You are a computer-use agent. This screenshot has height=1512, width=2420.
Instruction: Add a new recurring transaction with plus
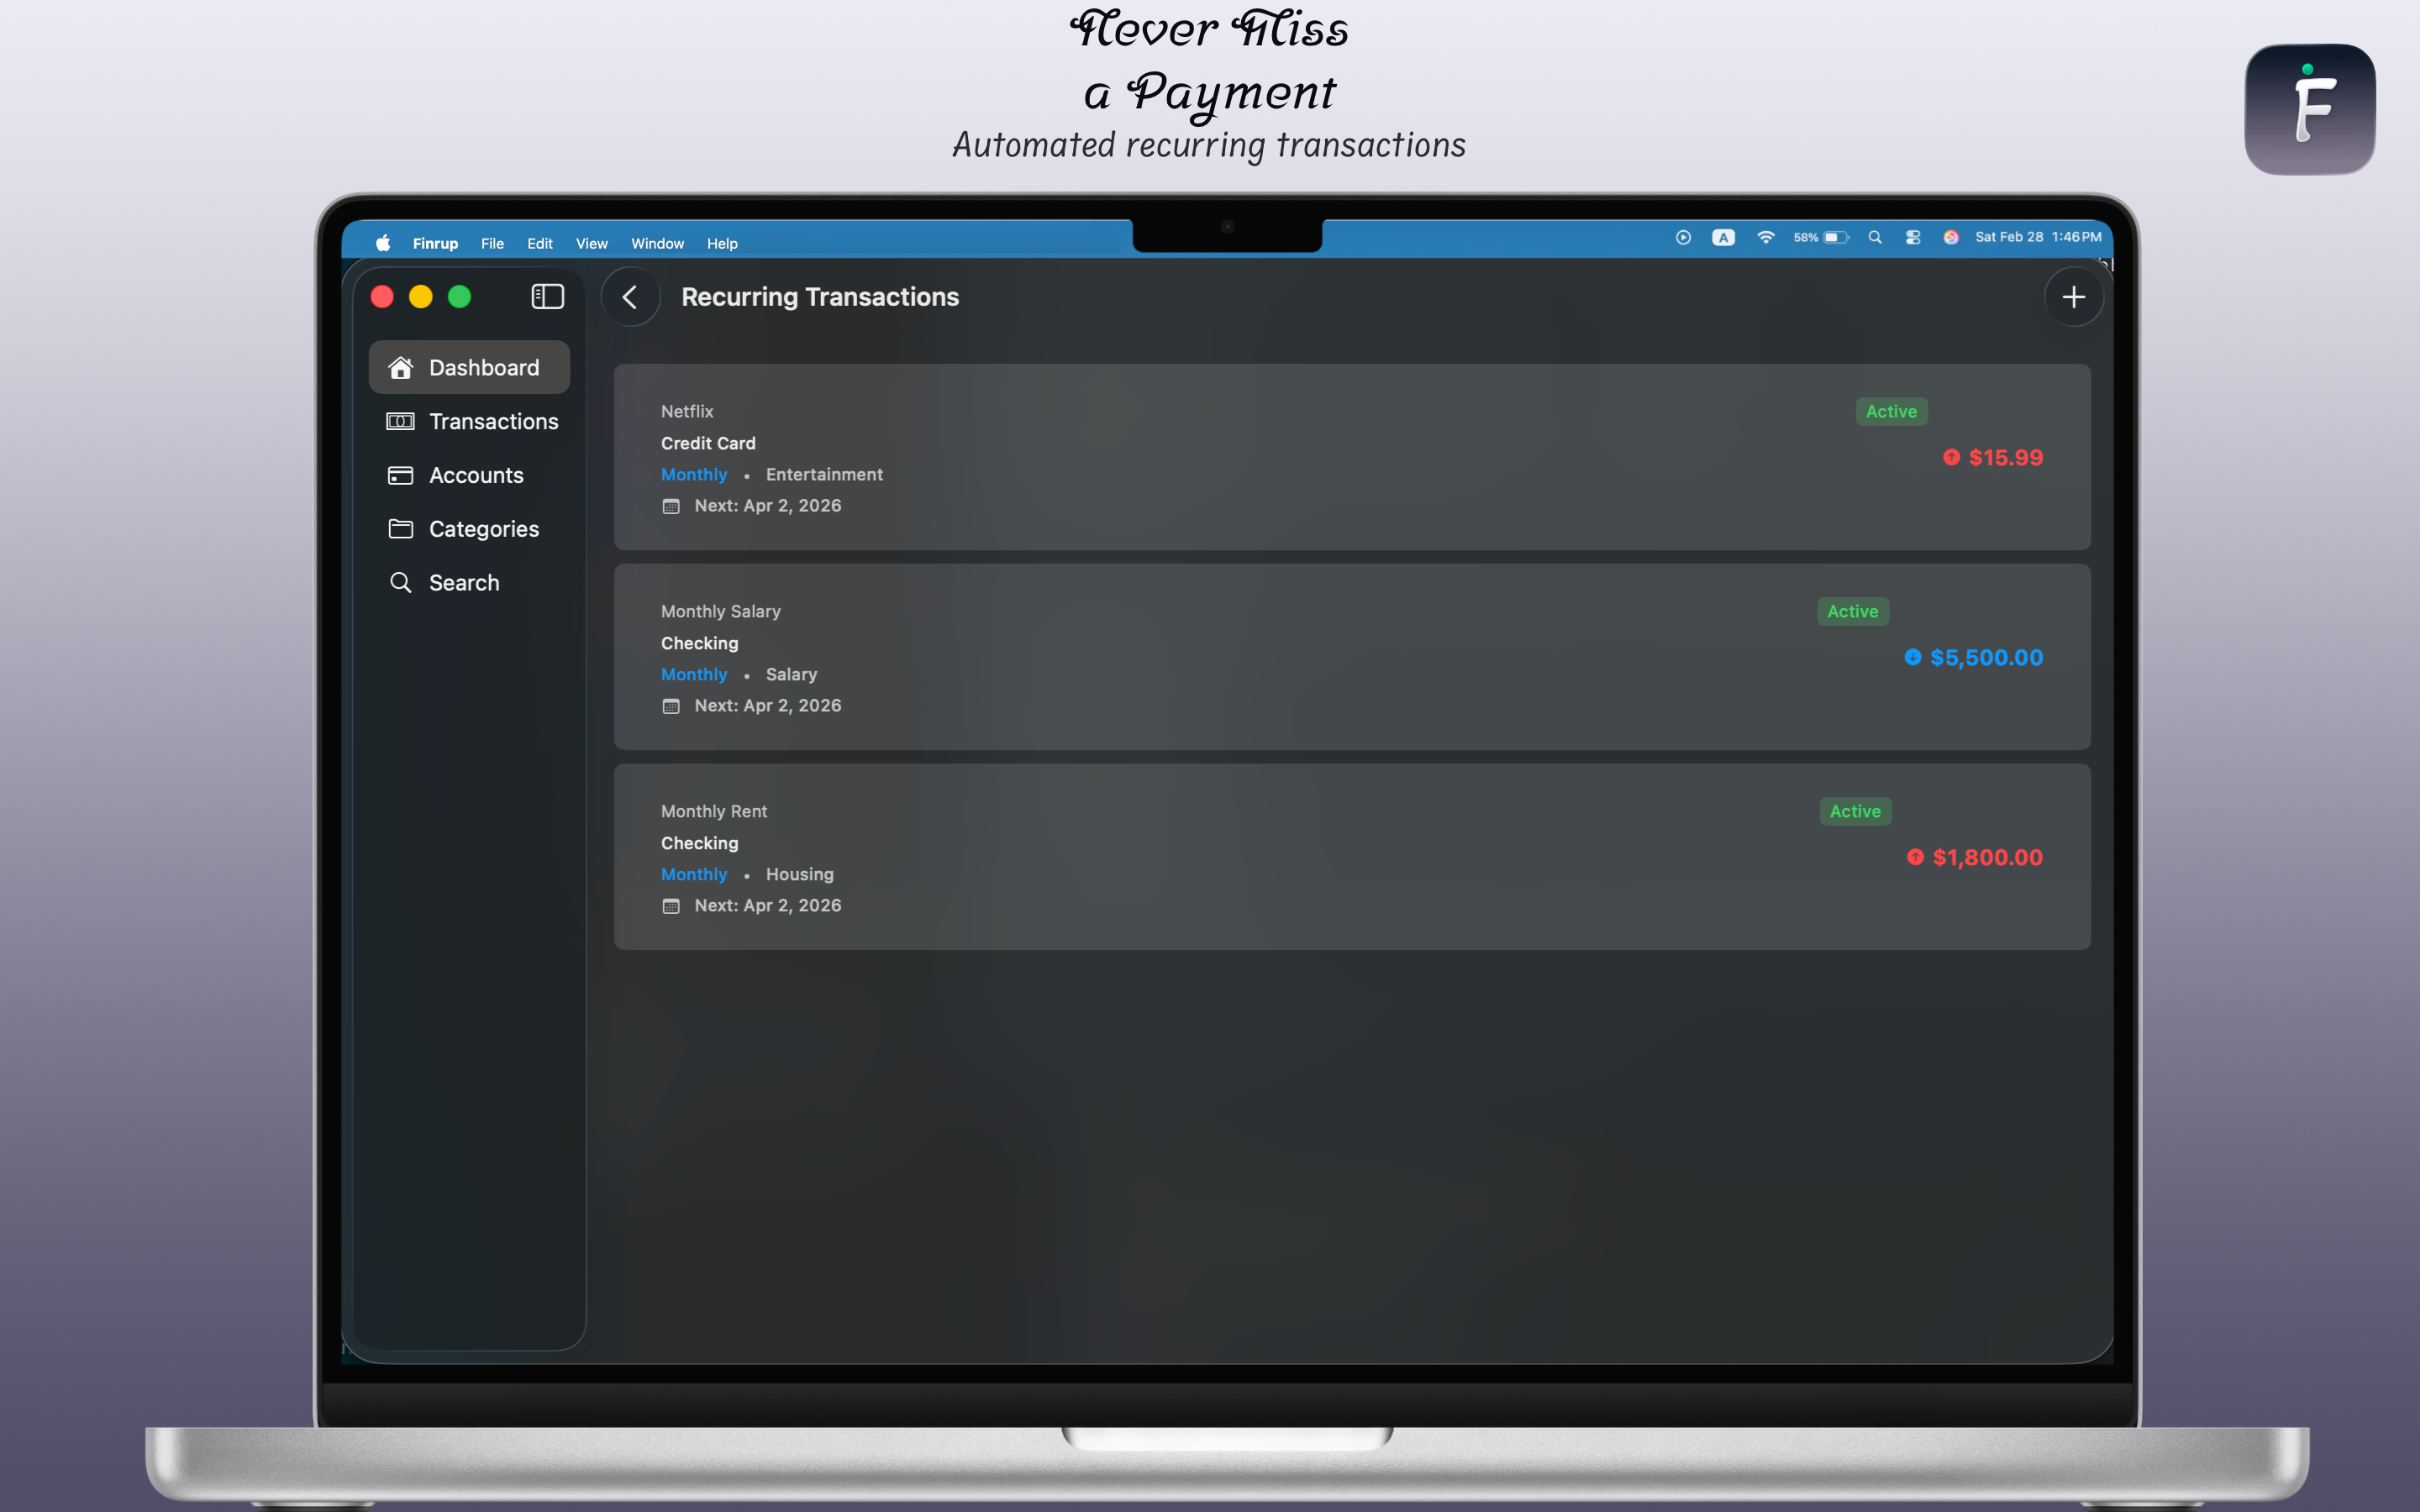(2073, 297)
